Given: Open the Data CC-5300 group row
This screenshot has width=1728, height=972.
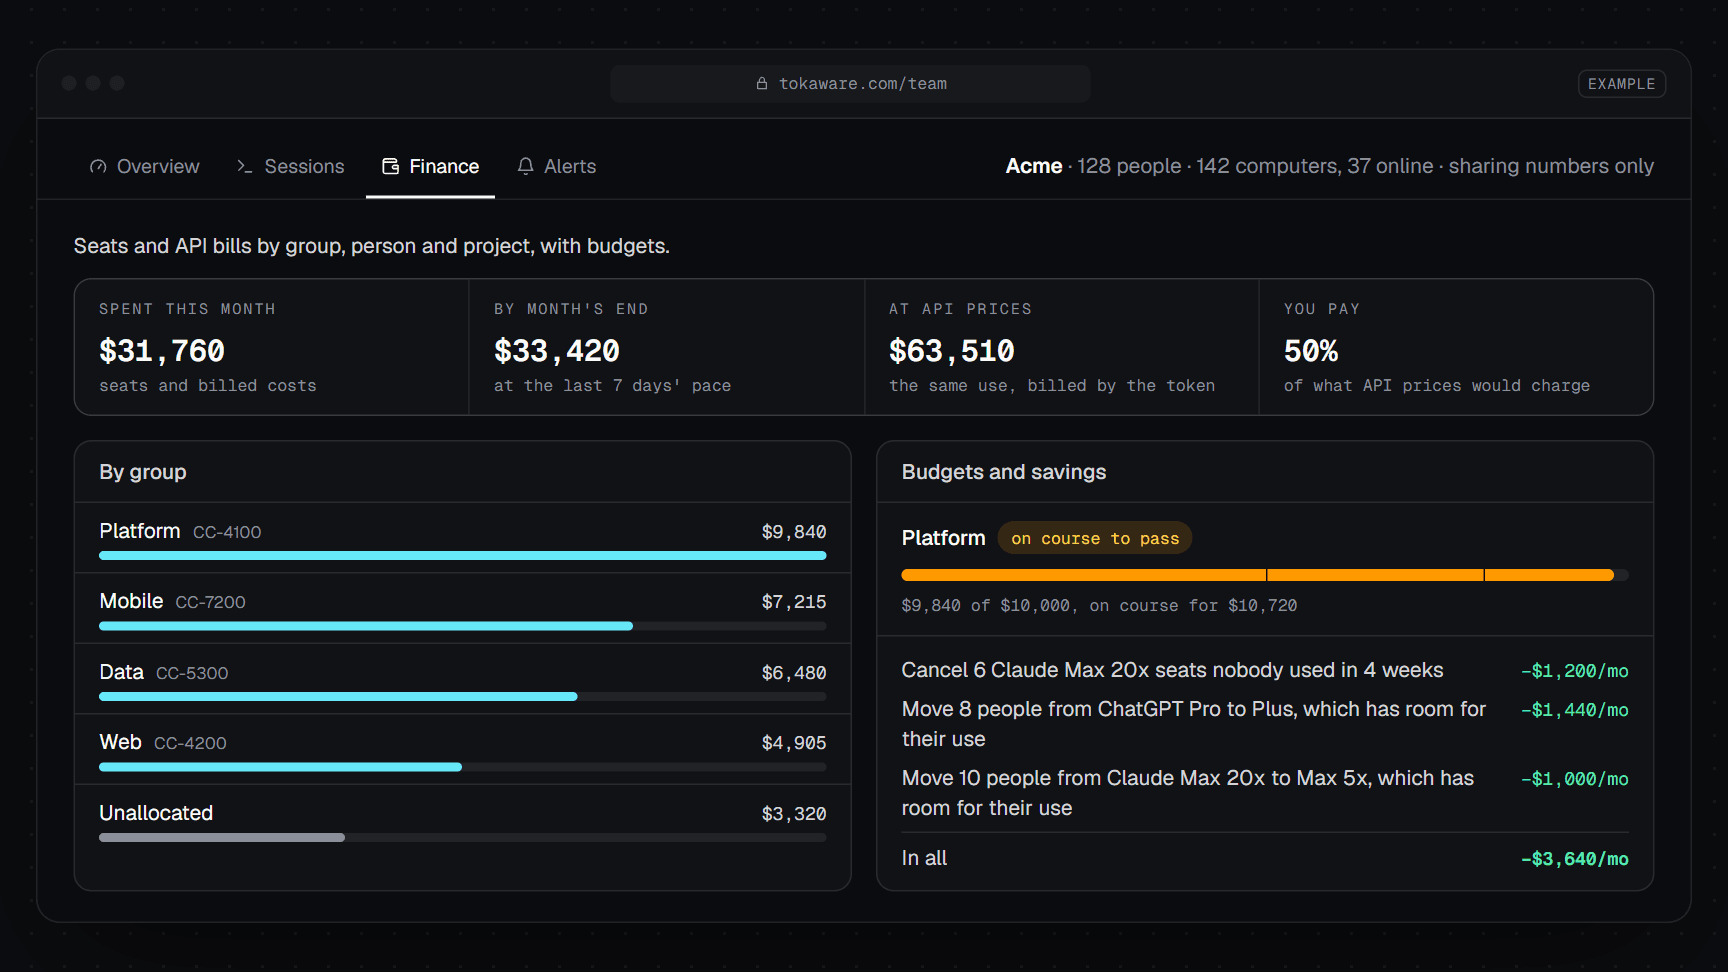Looking at the screenshot, I should (463, 679).
